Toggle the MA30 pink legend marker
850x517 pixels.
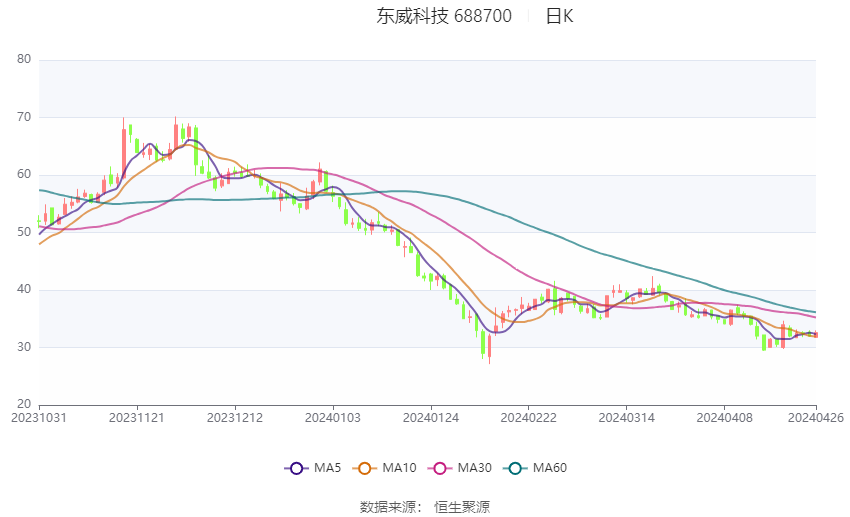(x=440, y=468)
